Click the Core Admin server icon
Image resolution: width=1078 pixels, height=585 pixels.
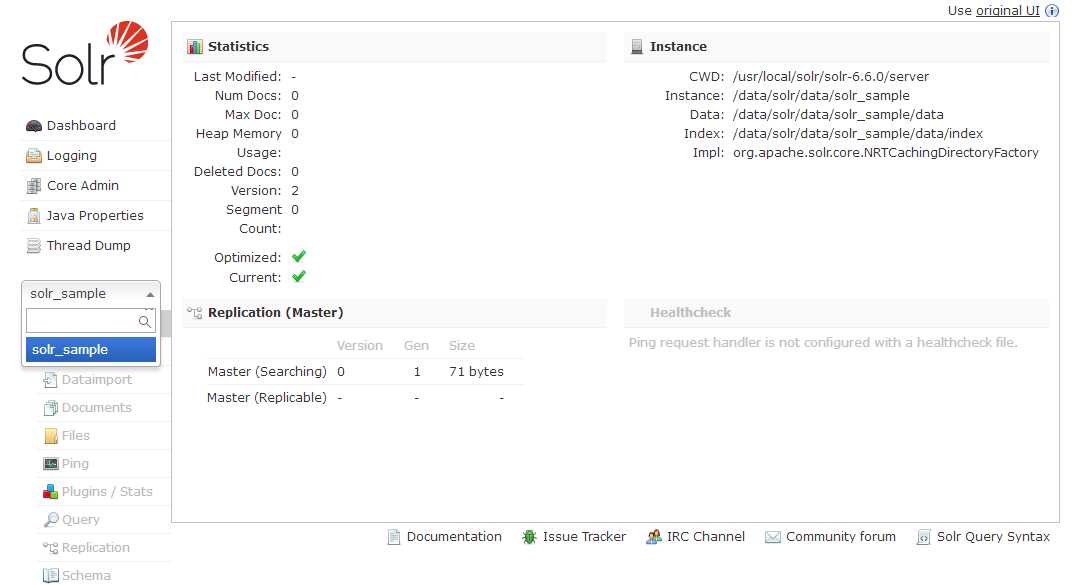[34, 186]
